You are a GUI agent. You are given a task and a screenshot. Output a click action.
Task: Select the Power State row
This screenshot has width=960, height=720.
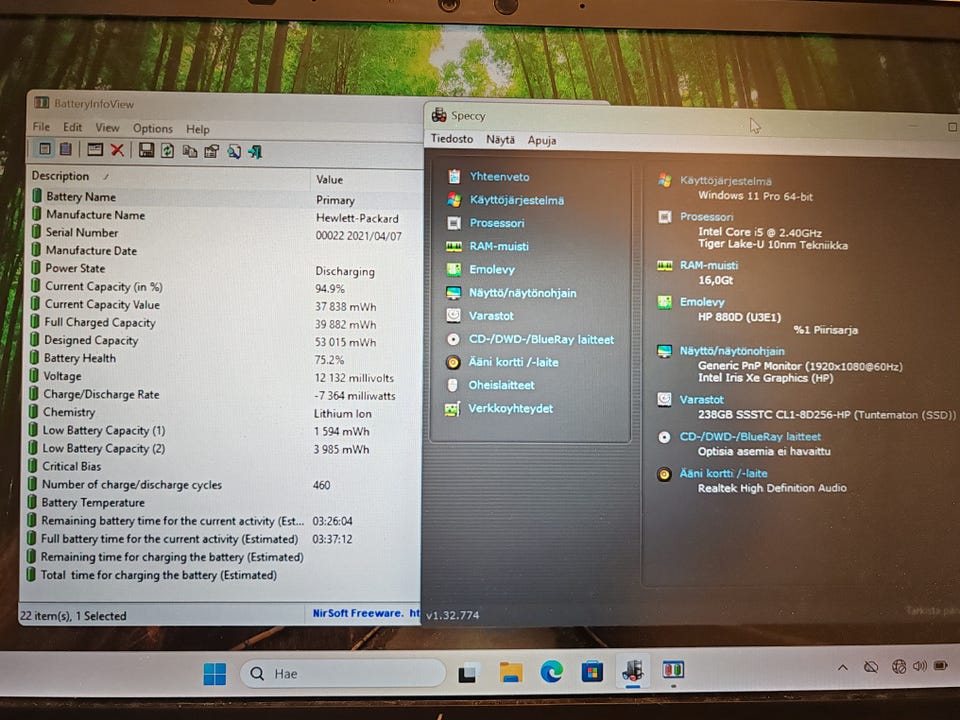[x=223, y=269]
